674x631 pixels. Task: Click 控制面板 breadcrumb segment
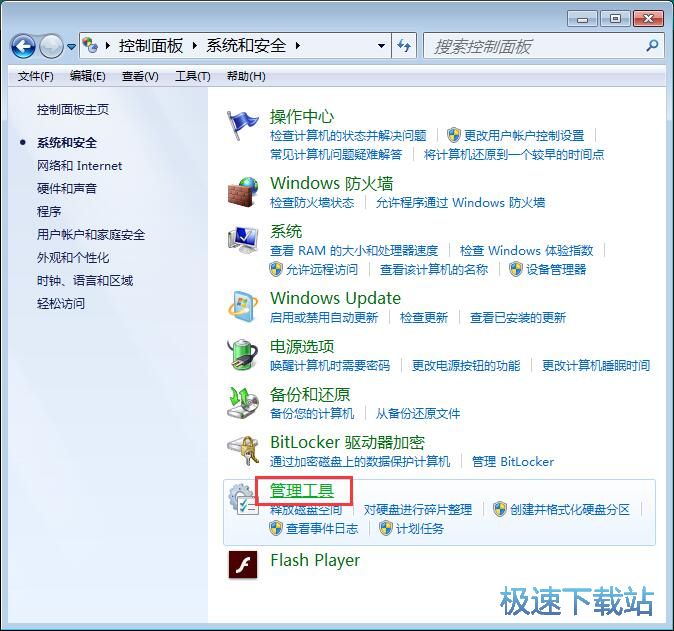(x=151, y=46)
